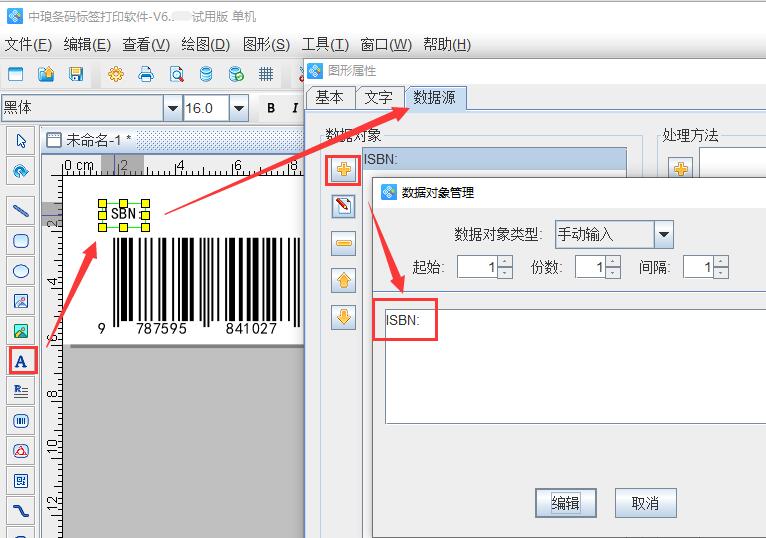Select the ellipse drawing tool
Image resolution: width=766 pixels, height=538 pixels.
tap(20, 271)
